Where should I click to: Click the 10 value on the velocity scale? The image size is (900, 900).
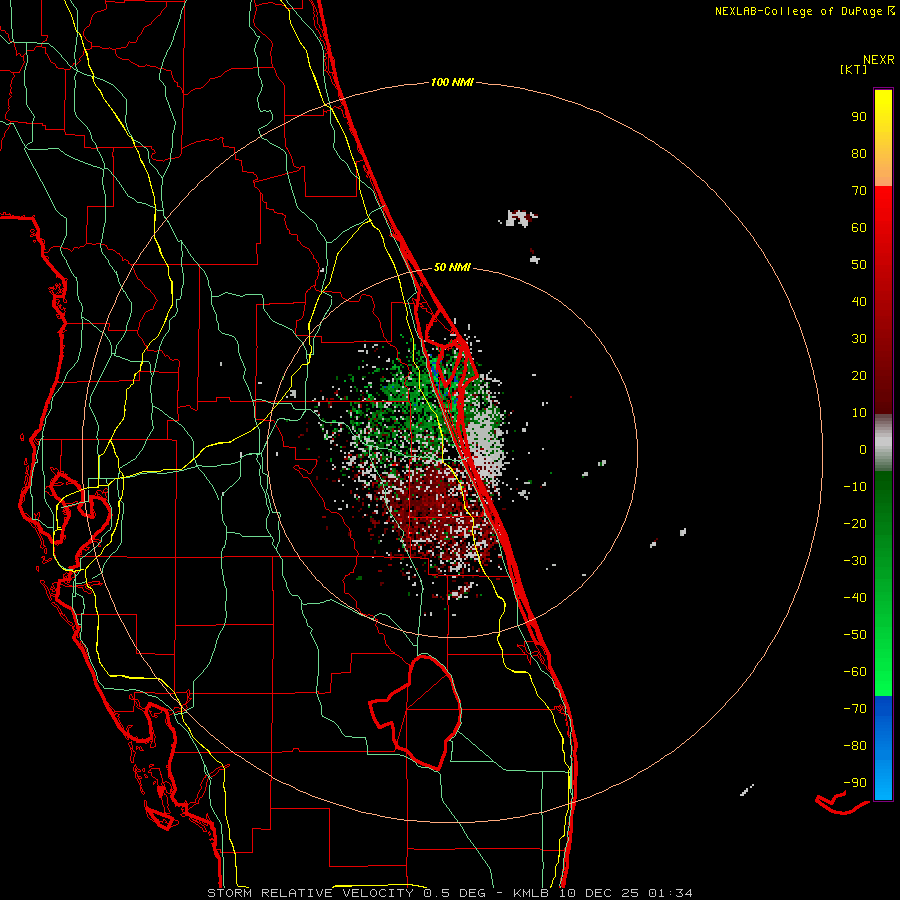(x=859, y=413)
